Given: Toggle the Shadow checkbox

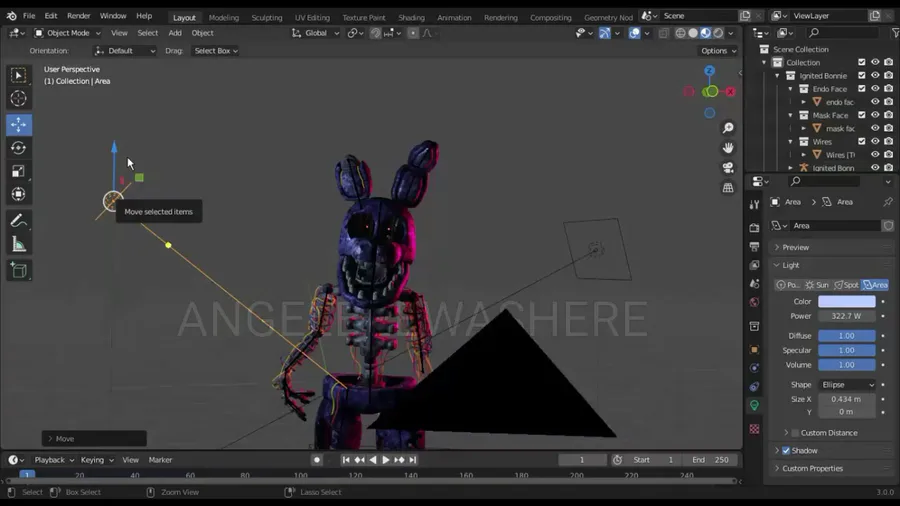Looking at the screenshot, I should [x=786, y=450].
